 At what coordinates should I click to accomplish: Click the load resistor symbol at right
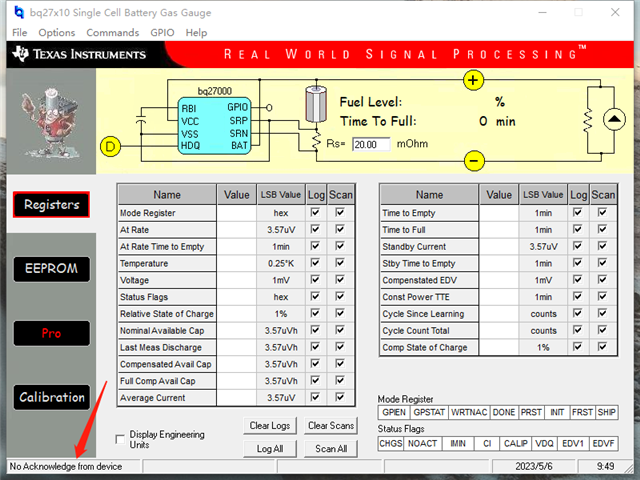point(588,121)
